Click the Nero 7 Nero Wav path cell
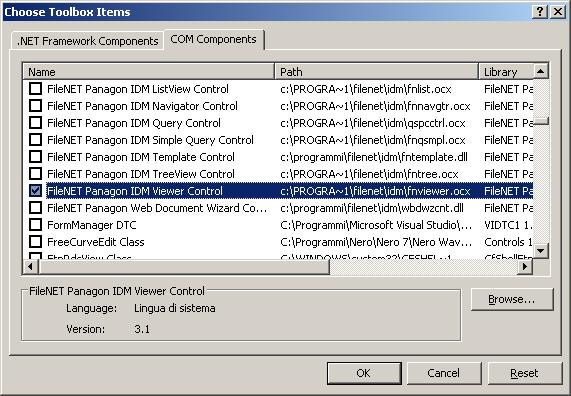The height and width of the screenshot is (396, 571). tap(376, 242)
